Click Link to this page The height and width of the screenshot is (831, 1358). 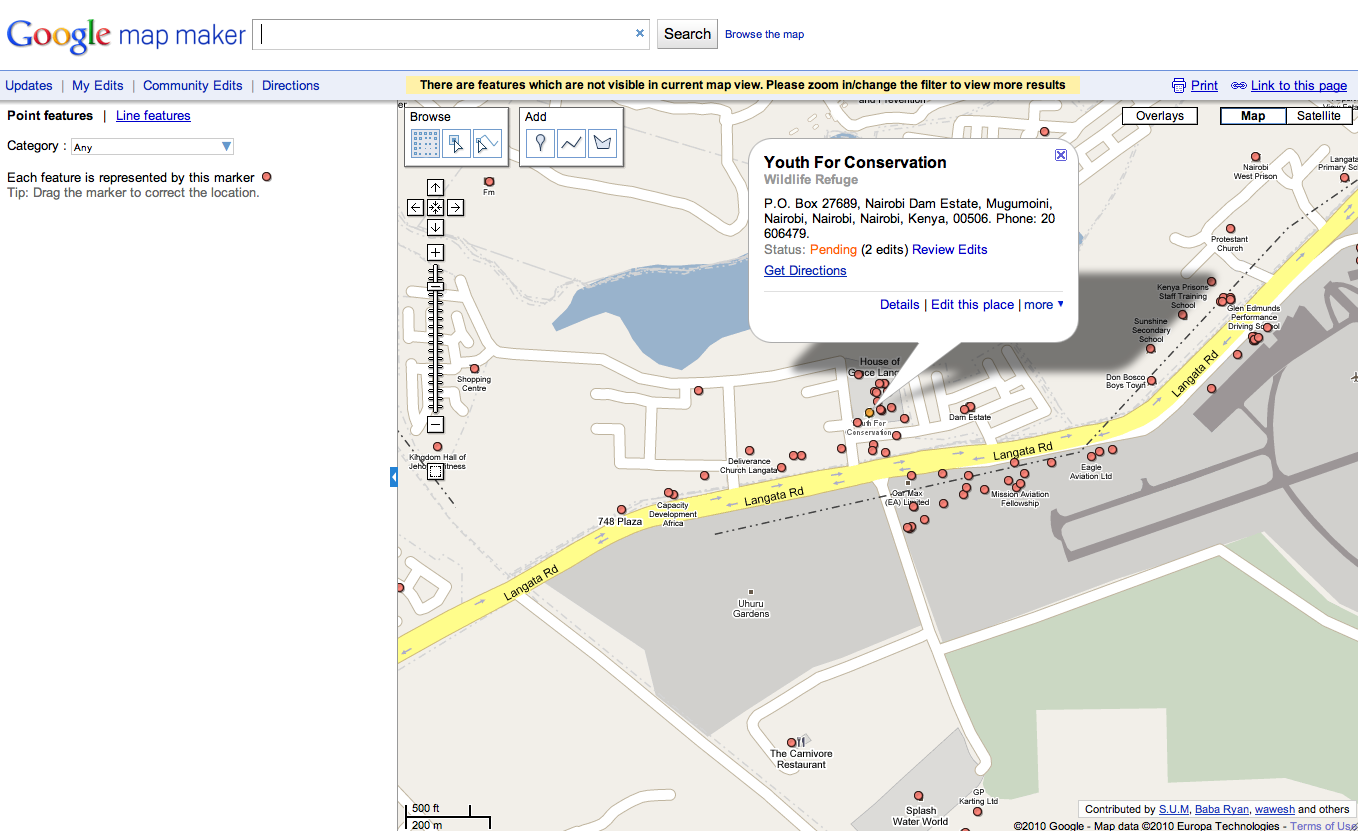(x=1299, y=86)
